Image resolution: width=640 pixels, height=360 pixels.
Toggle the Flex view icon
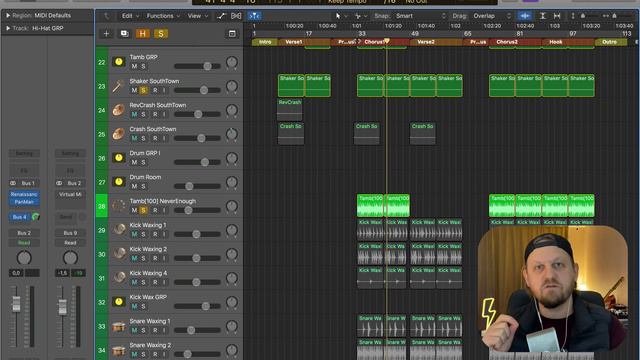[x=236, y=16]
